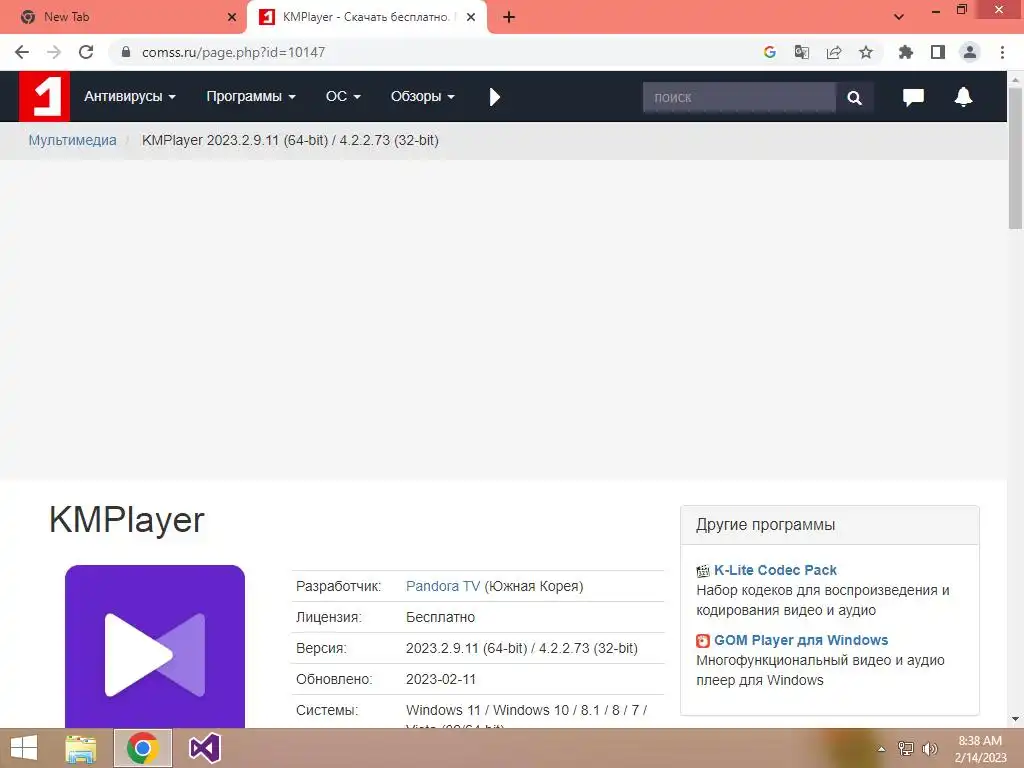Focus the поиск search field
The image size is (1024, 768).
739,97
